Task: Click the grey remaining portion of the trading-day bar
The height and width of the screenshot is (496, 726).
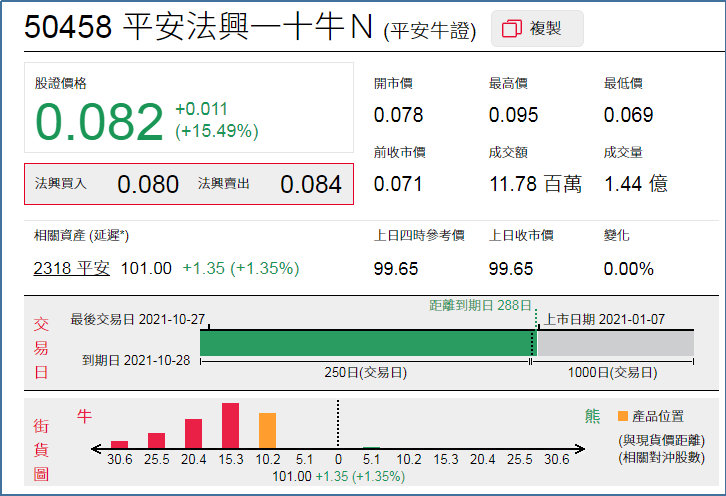Action: [x=615, y=344]
